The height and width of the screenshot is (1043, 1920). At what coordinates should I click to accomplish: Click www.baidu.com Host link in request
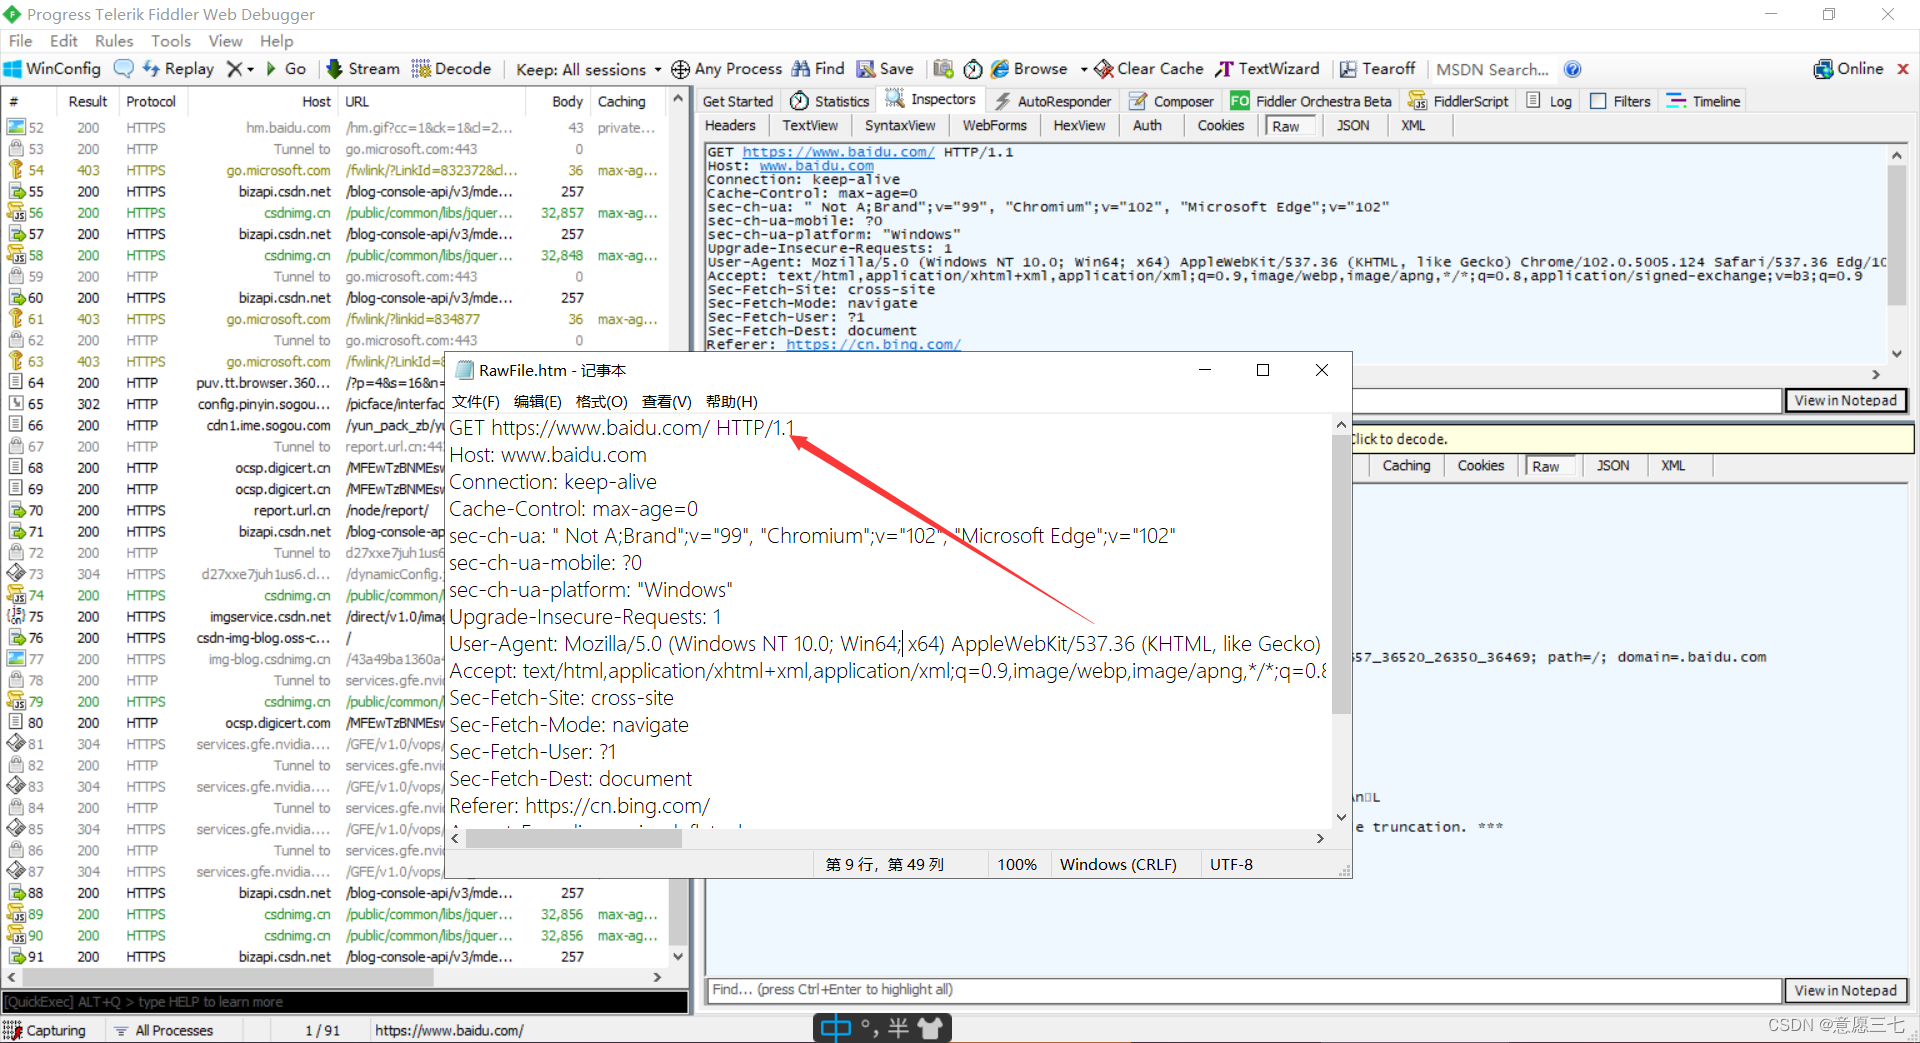(x=816, y=166)
